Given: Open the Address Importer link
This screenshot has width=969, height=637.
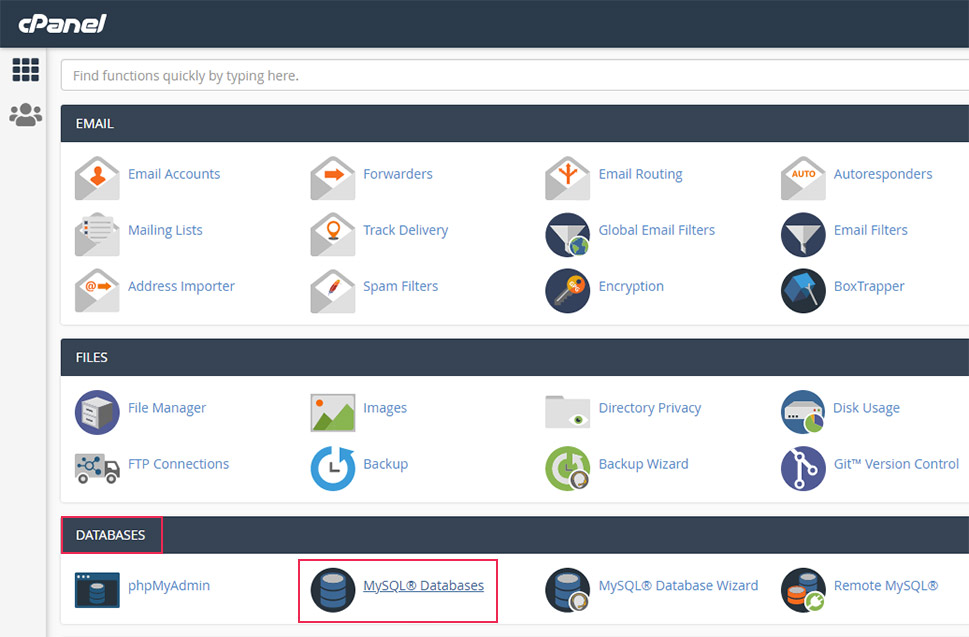Looking at the screenshot, I should tap(181, 287).
